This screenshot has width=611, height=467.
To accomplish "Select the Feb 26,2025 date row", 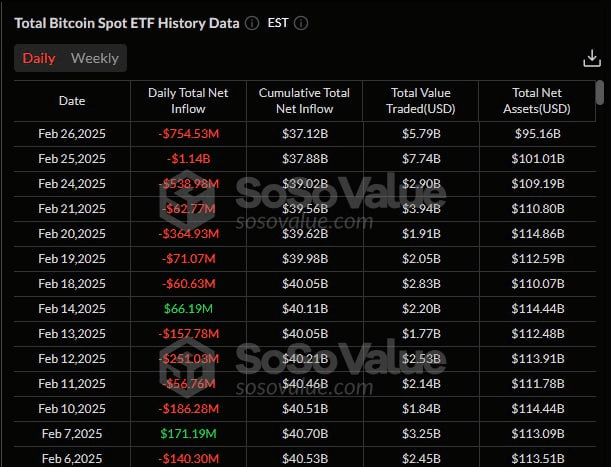I will point(72,134).
